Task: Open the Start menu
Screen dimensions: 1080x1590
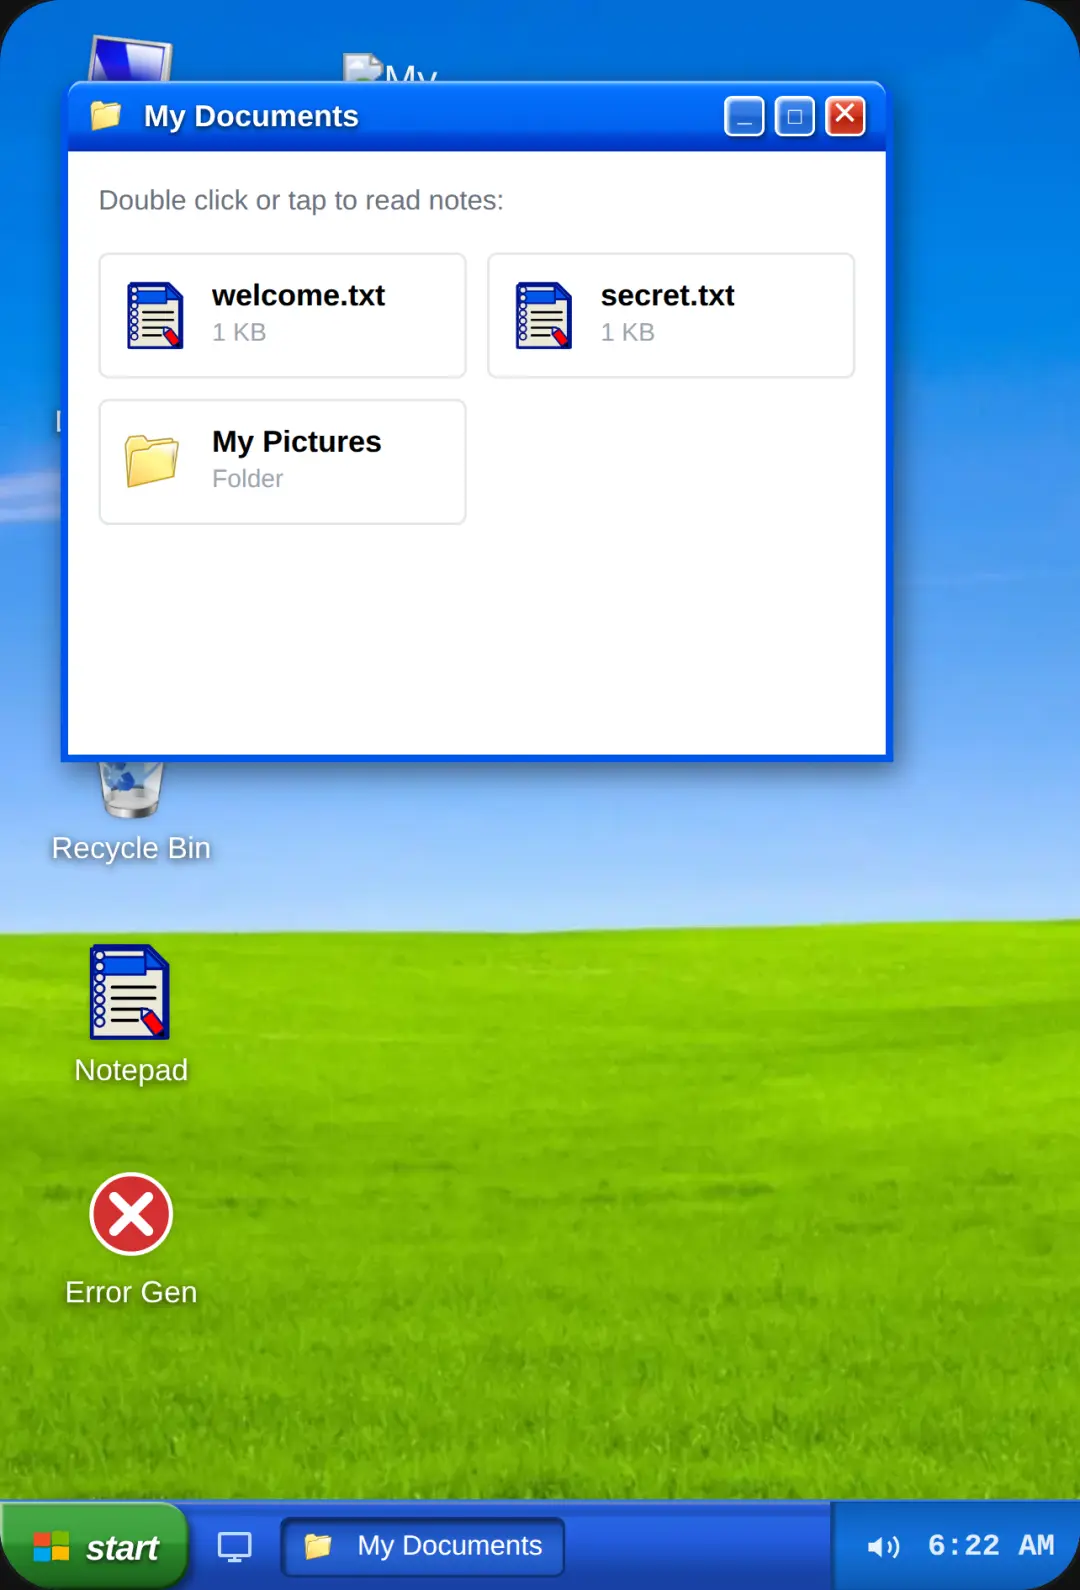Action: pyautogui.click(x=95, y=1547)
